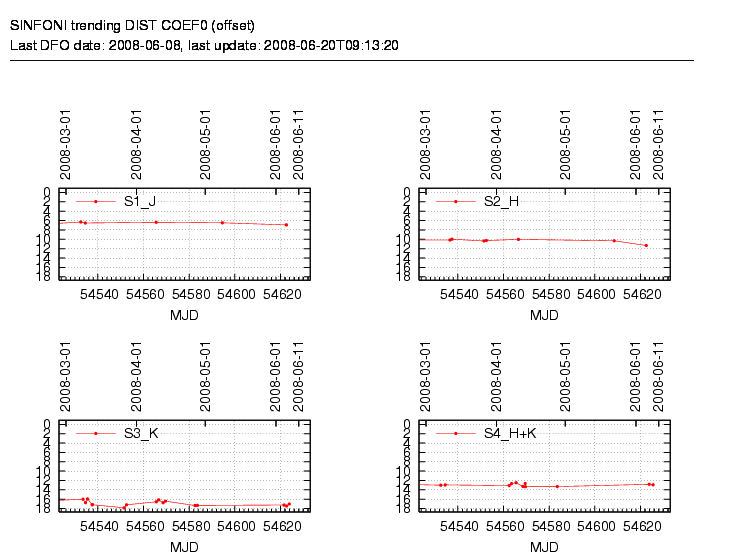Click the 2008-03-01 date label above S2_H plot

pyautogui.click(x=427, y=145)
